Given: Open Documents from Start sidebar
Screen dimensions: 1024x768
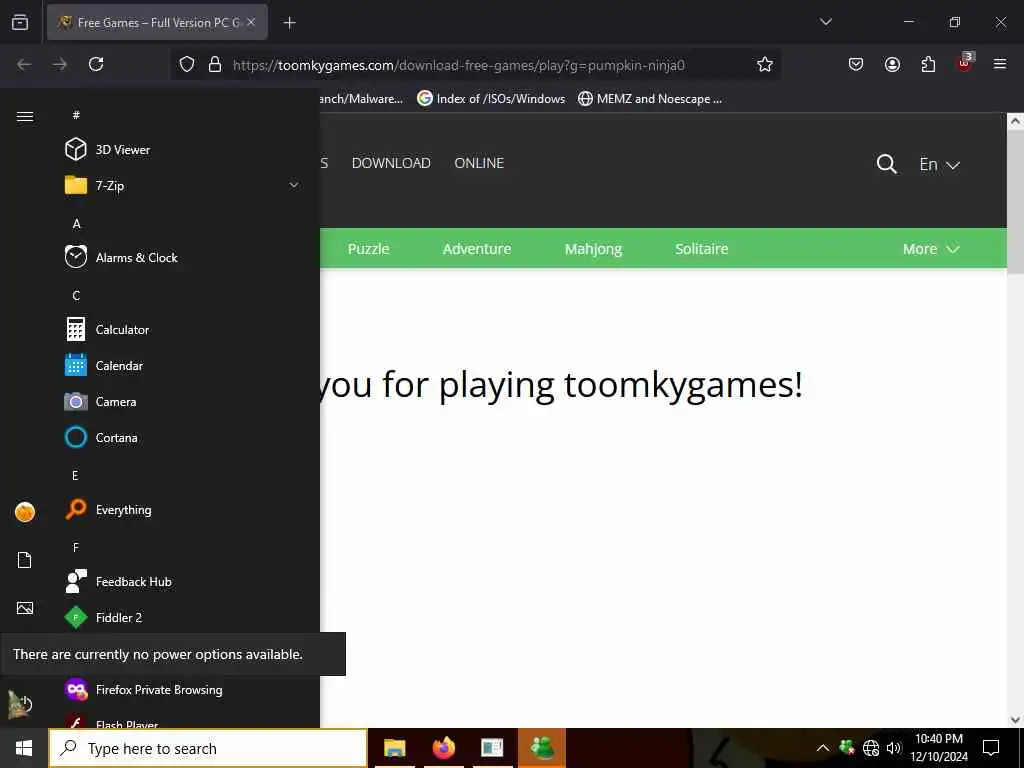Looking at the screenshot, I should pos(25,560).
